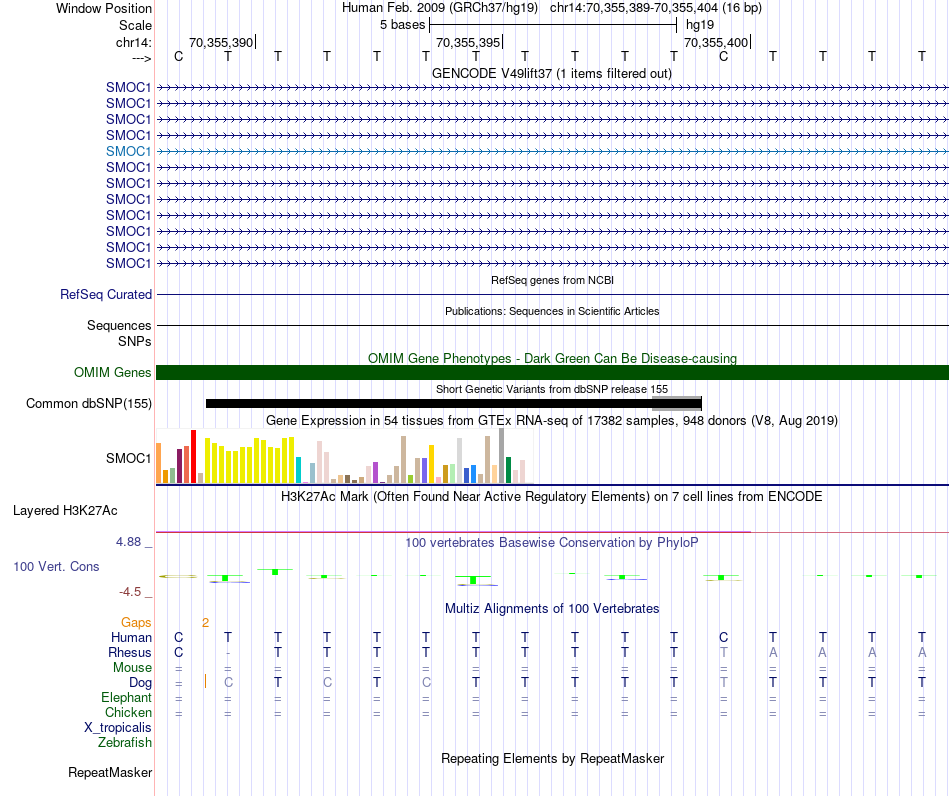
Task: Click the small gray dbSNP variant item
Action: (677, 403)
